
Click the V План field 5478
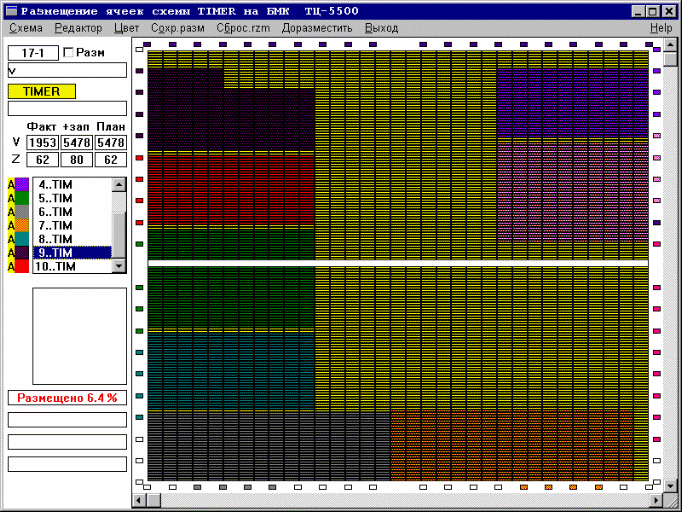[x=111, y=143]
